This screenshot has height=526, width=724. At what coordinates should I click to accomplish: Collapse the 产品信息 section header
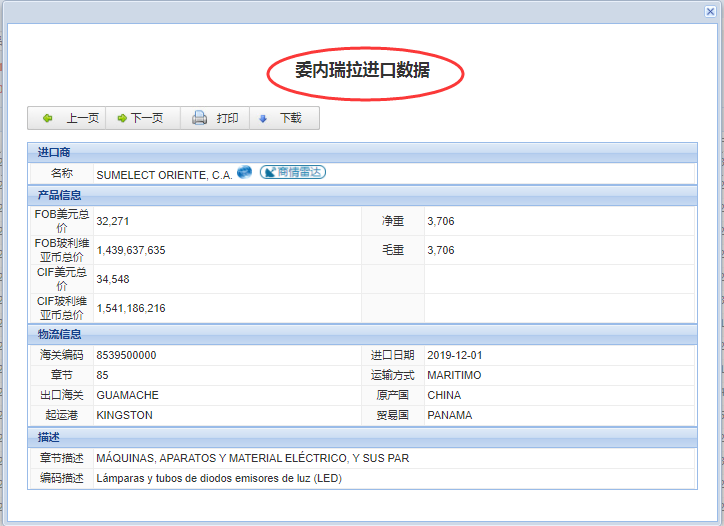(x=60, y=195)
